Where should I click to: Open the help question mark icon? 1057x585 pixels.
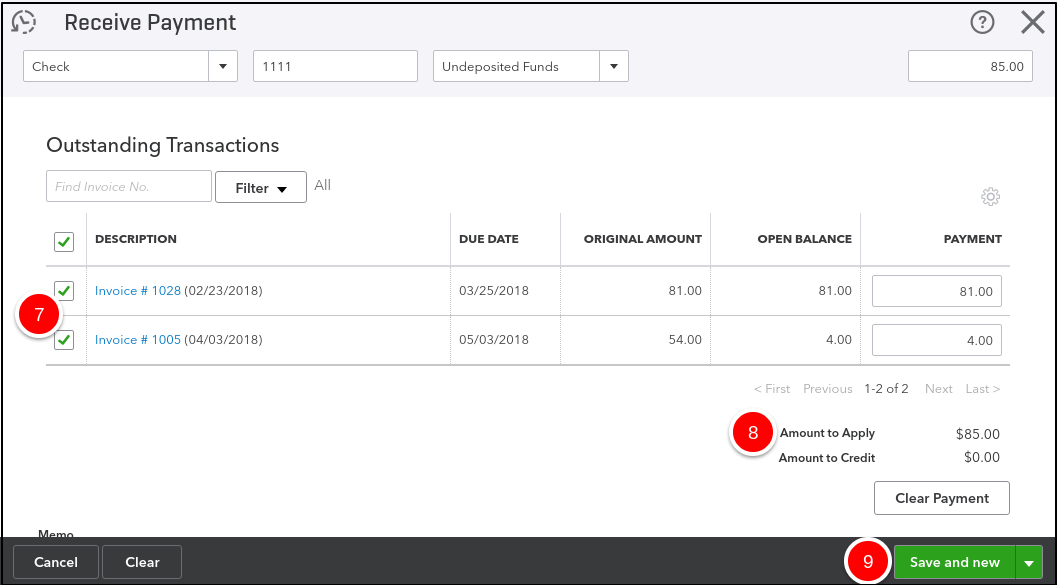[982, 22]
